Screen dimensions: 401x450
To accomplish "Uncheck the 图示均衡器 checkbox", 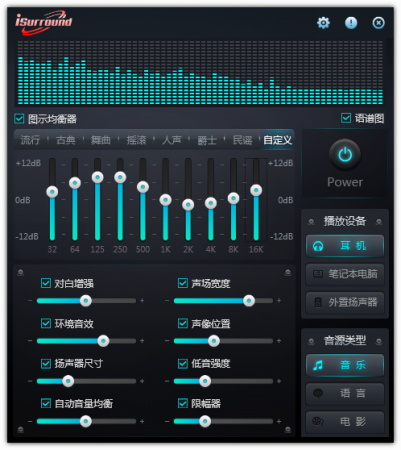I will click(19, 118).
